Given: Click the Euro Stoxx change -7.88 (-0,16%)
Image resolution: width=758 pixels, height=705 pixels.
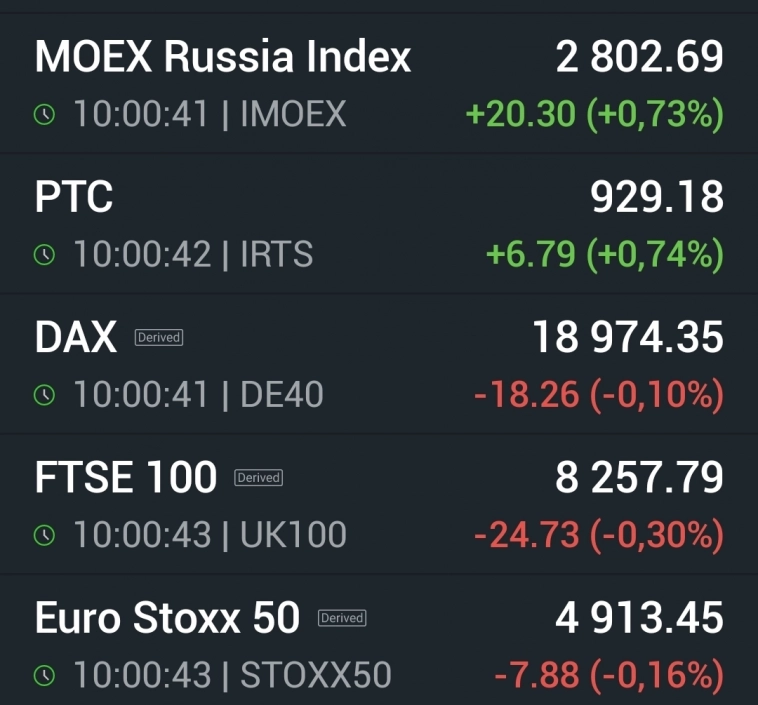Looking at the screenshot, I should click(608, 676).
